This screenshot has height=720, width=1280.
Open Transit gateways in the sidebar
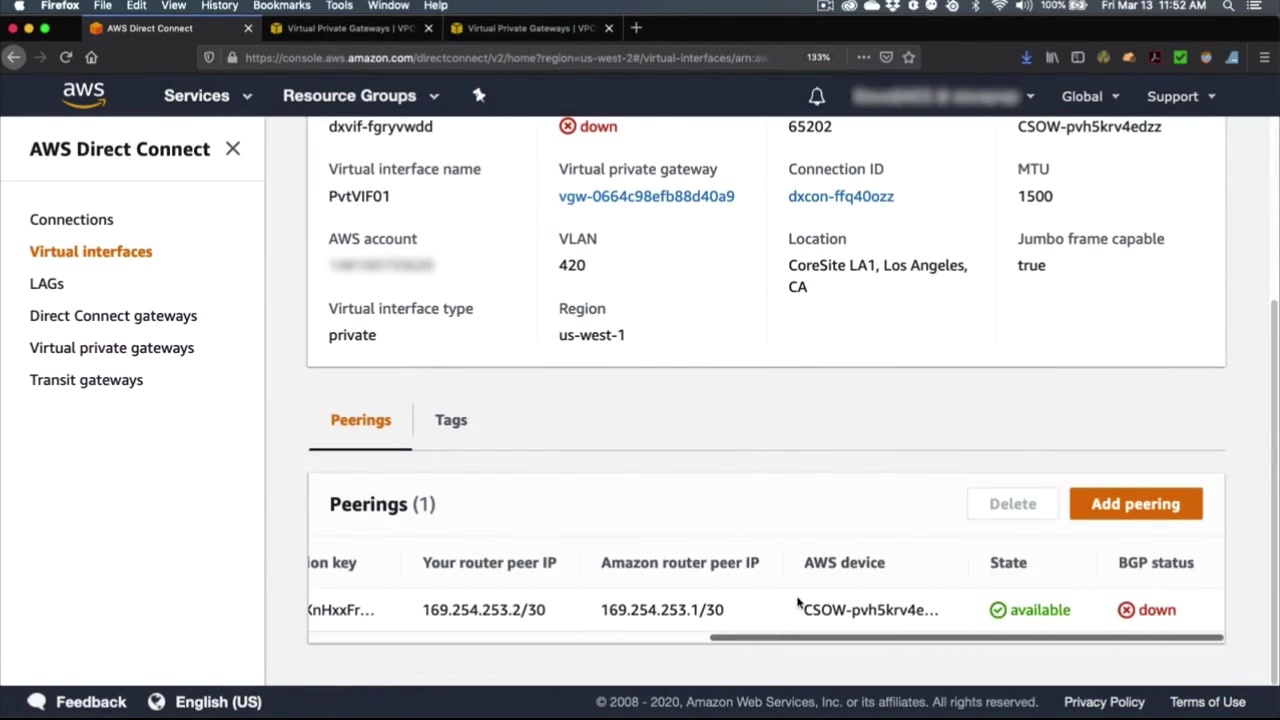[87, 379]
